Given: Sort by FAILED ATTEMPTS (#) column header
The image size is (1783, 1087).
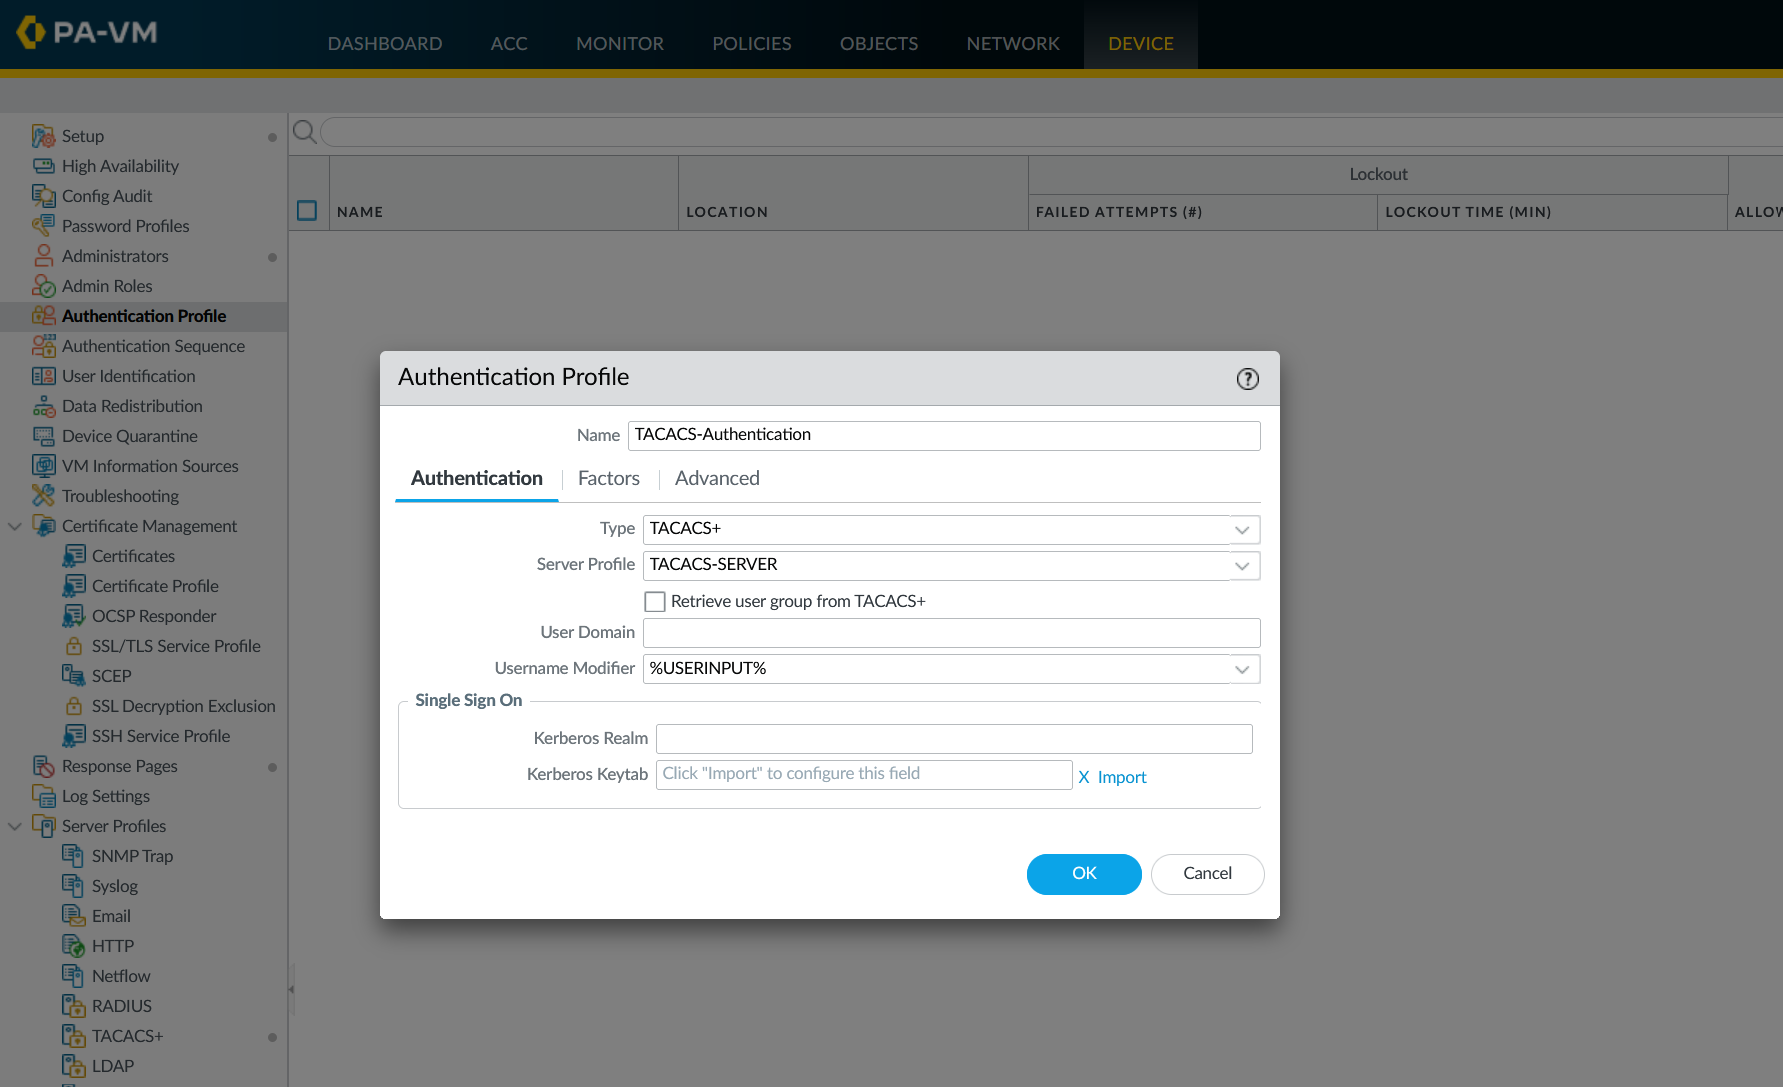Looking at the screenshot, I should click(x=1119, y=212).
